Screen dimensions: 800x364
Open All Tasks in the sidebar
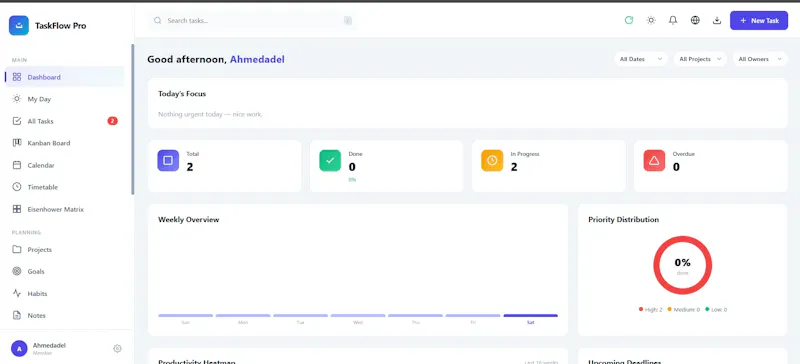coord(65,121)
